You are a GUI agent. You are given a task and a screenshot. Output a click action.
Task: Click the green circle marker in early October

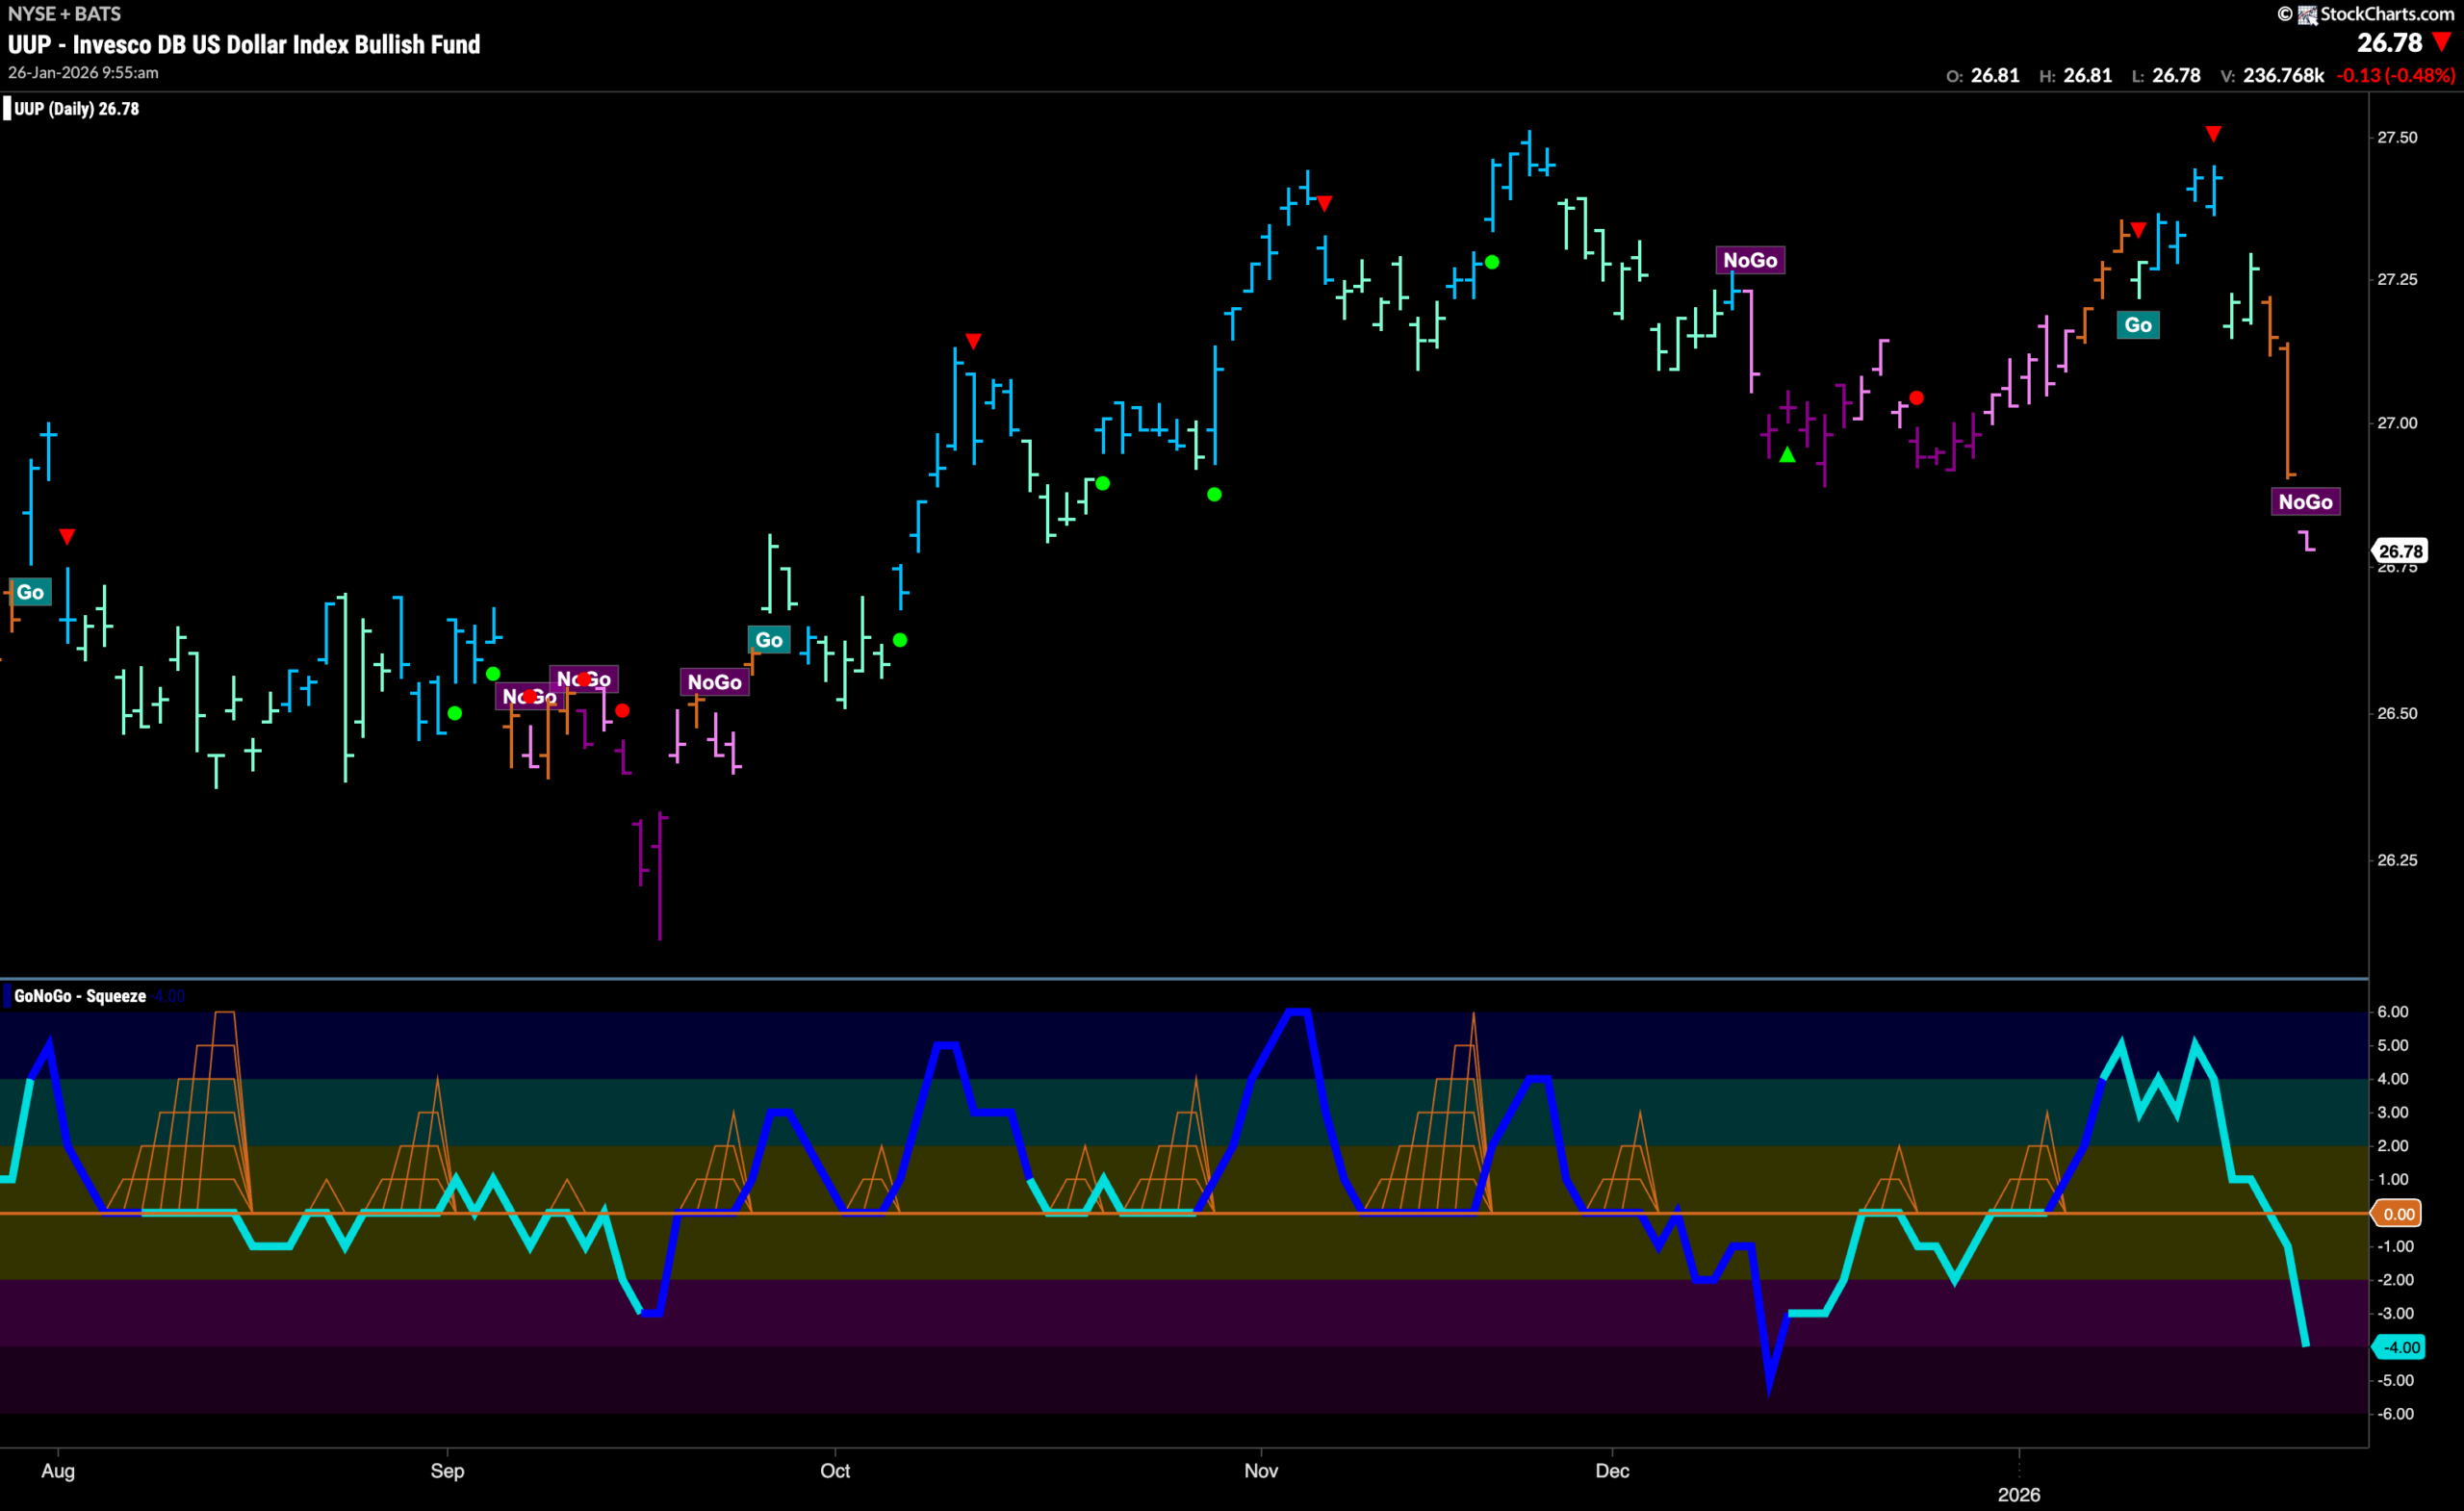pos(900,640)
